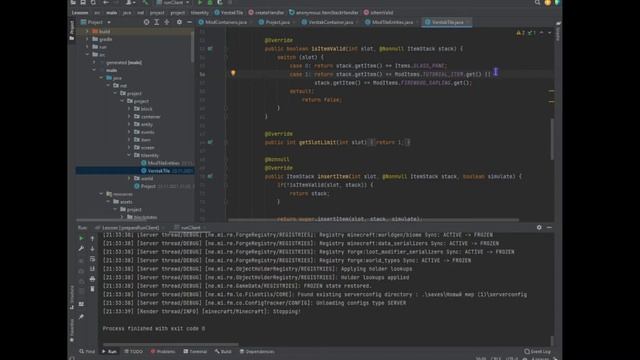Image resolution: width=640 pixels, height=360 pixels.
Task: Toggle the Structure tool window strip button
Action: click(72, 297)
